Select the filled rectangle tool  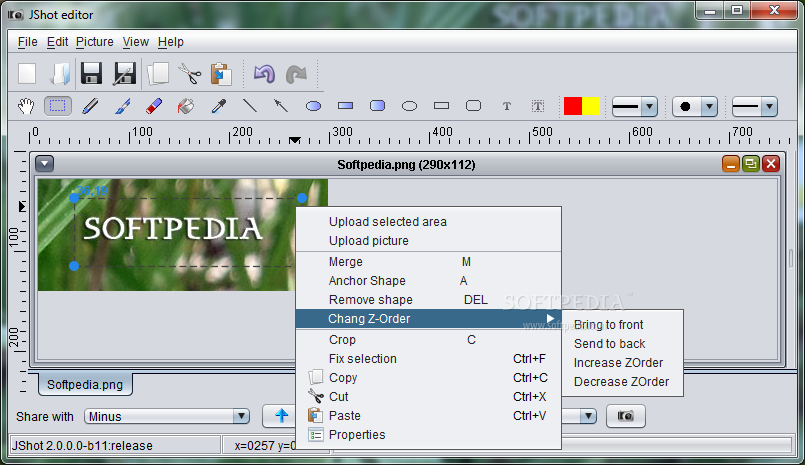click(346, 106)
